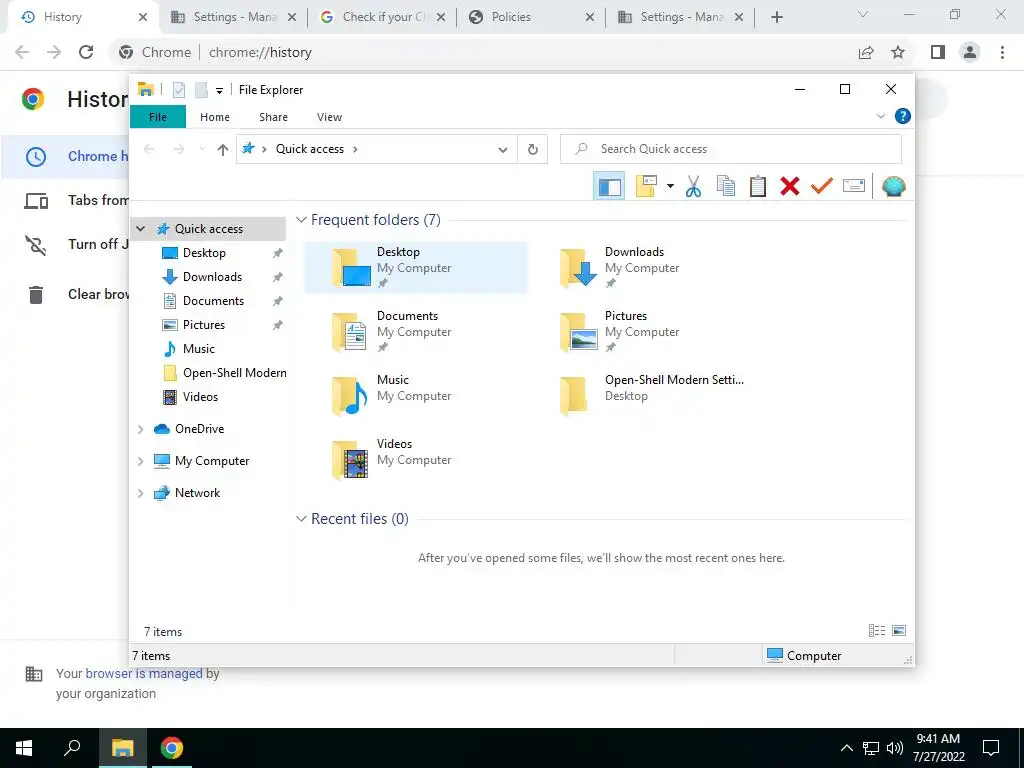Select Music in navigation pane
Image resolution: width=1024 pixels, height=768 pixels.
[x=199, y=349]
